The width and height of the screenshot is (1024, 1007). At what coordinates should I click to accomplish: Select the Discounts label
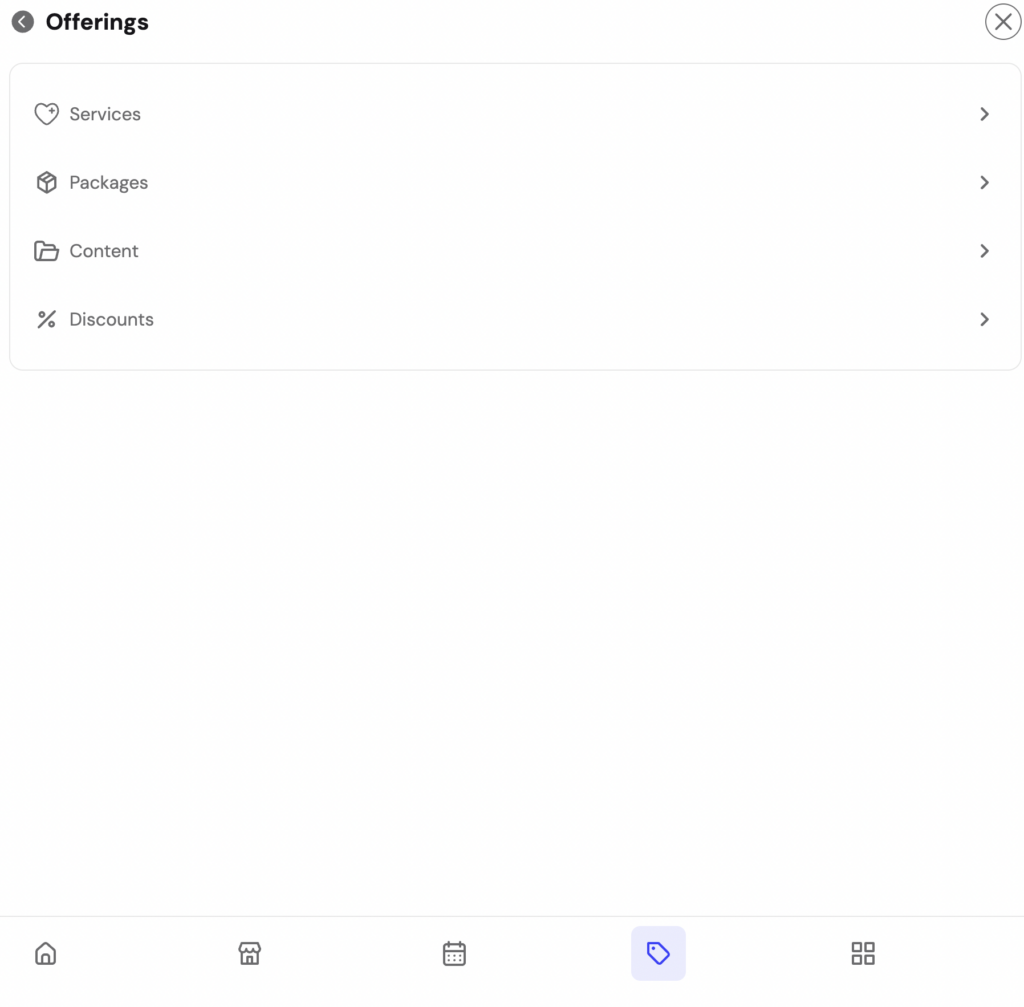(x=112, y=319)
